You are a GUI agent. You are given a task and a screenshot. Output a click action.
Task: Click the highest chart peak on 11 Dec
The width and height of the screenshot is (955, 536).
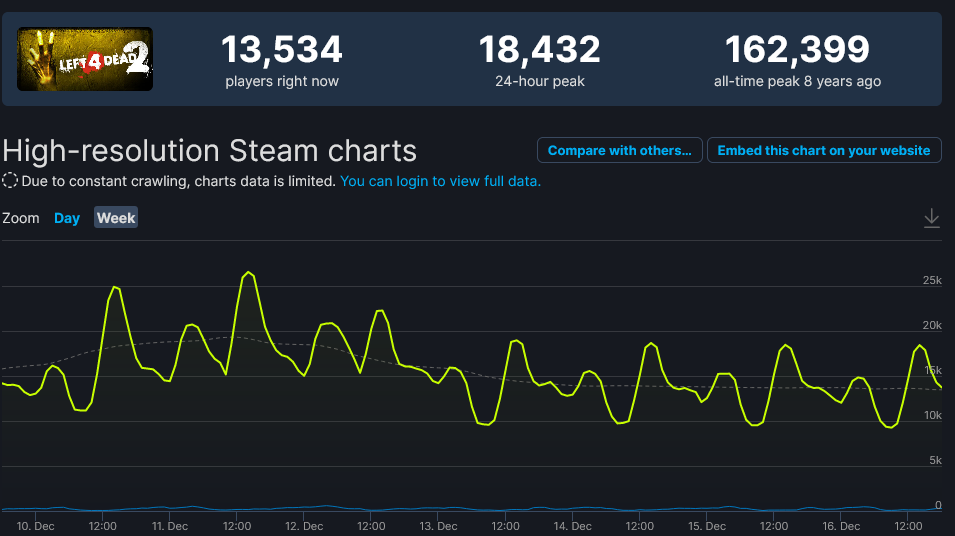[248, 273]
